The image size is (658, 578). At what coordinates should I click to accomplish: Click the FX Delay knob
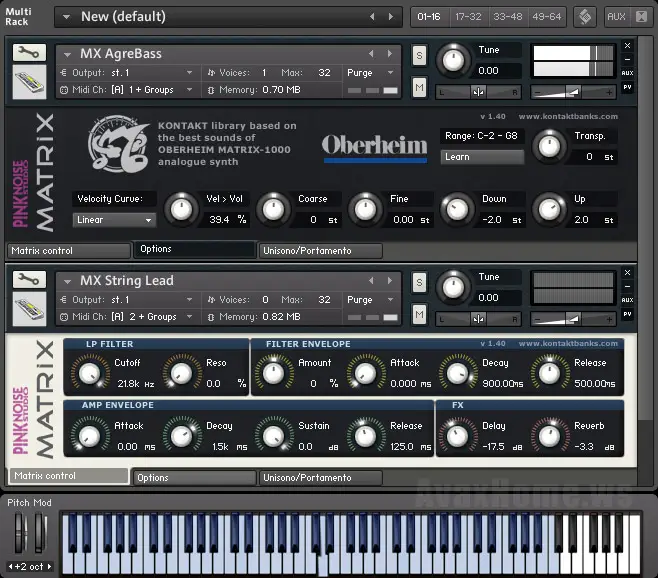457,436
